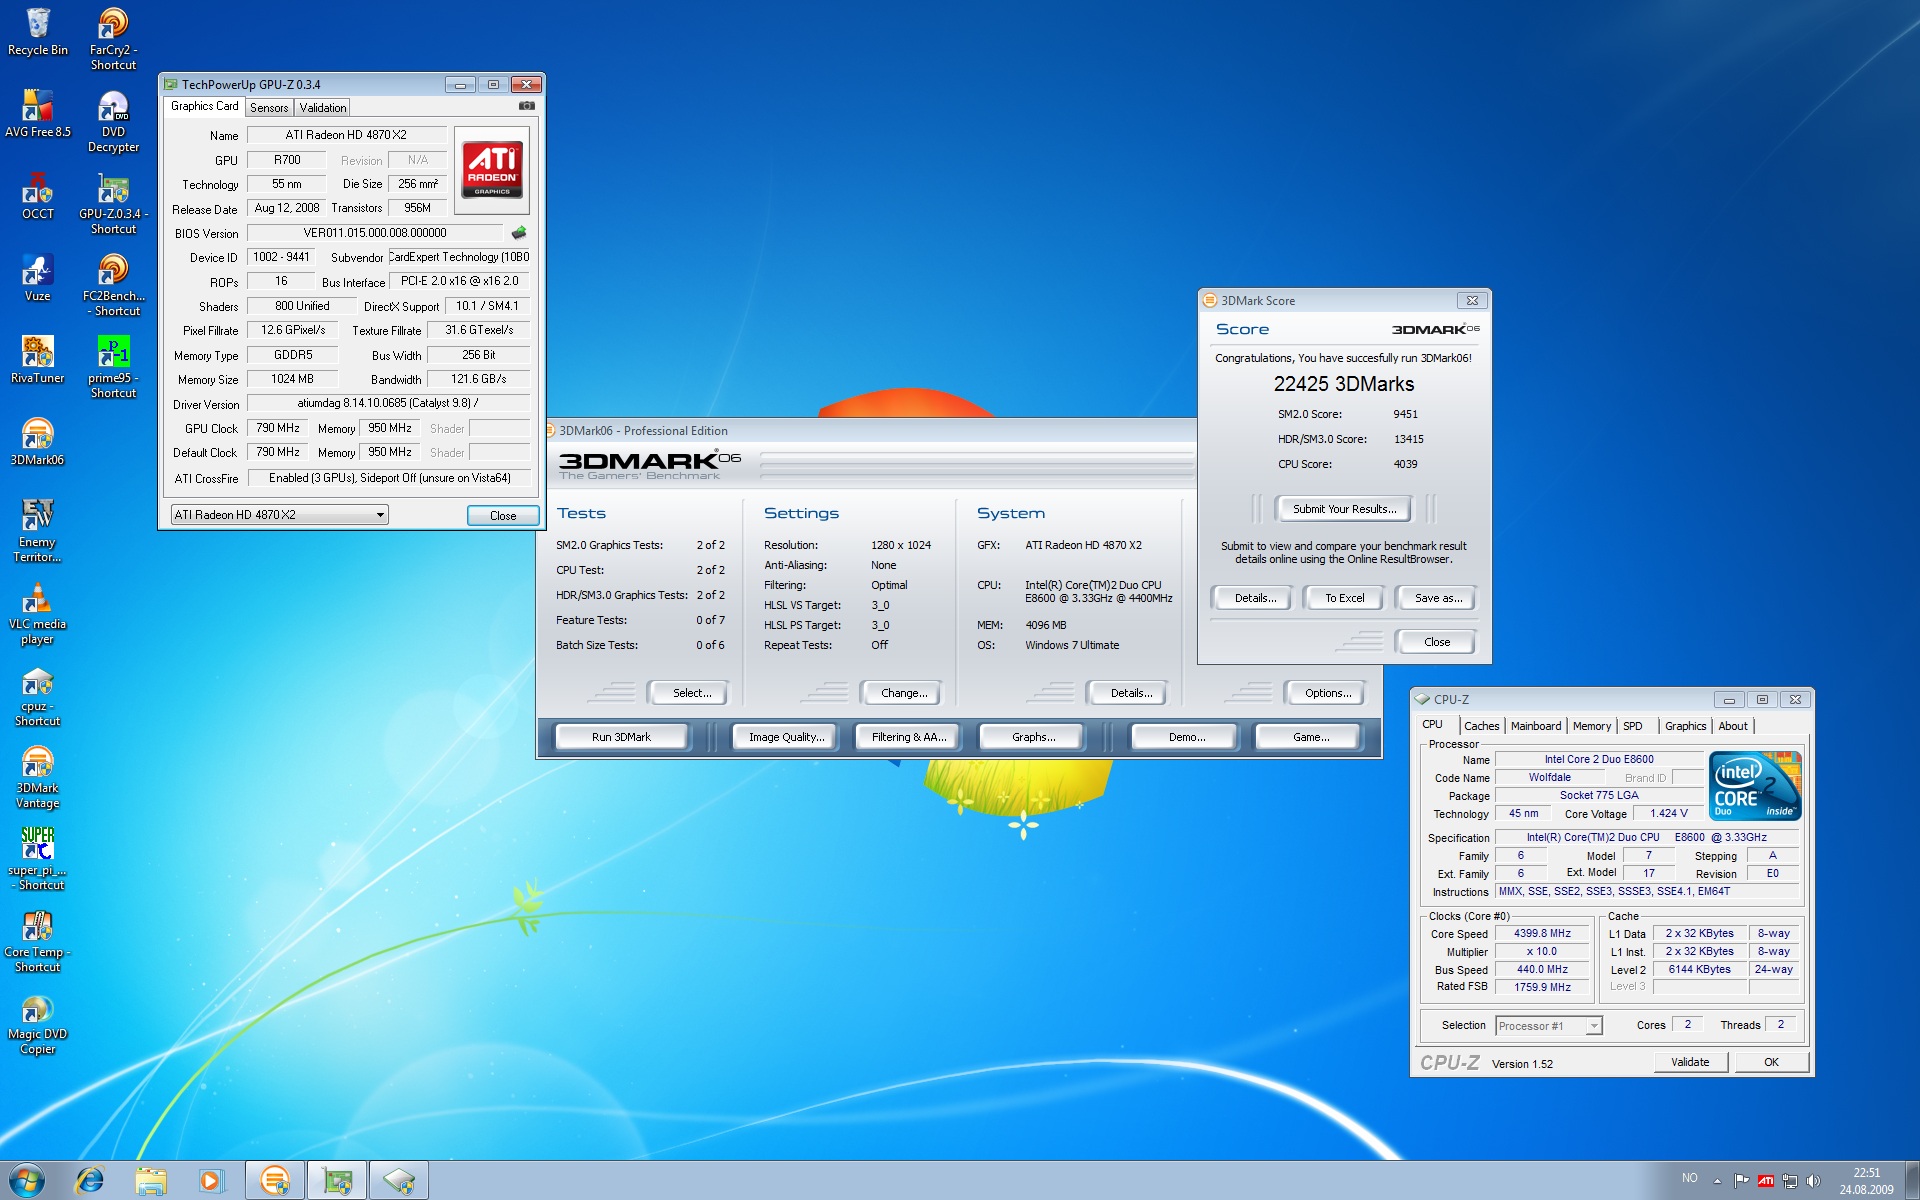Click the CPU-Z Validate button

point(1689,1062)
